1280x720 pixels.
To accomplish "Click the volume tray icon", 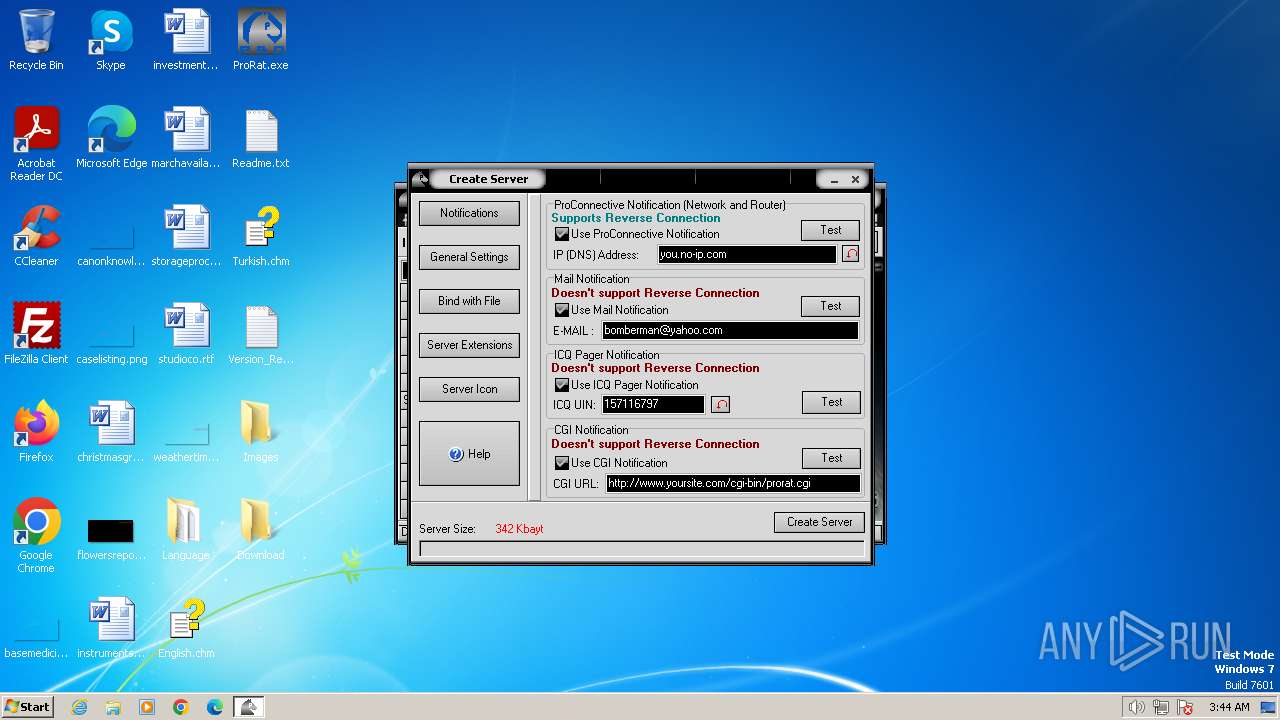I will point(1137,707).
